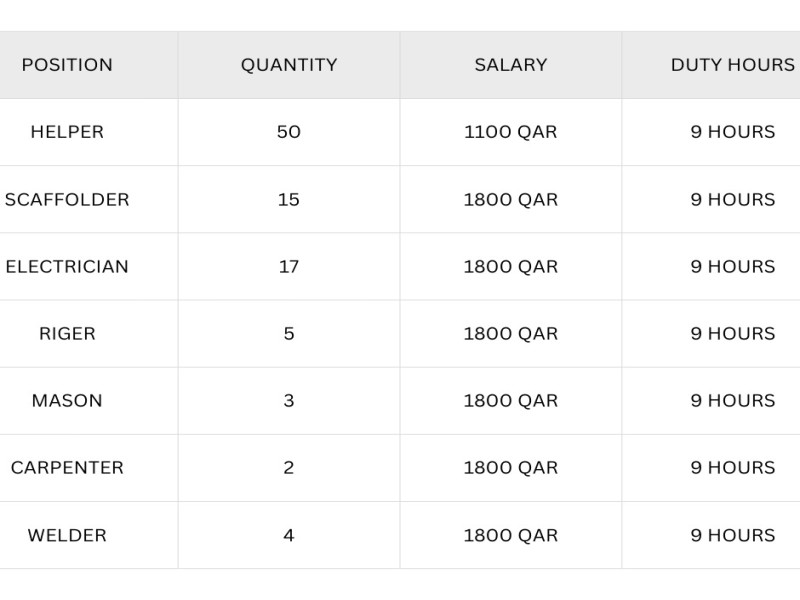This screenshot has height=600, width=800.
Task: Select the WELDER position cell
Action: tap(67, 535)
